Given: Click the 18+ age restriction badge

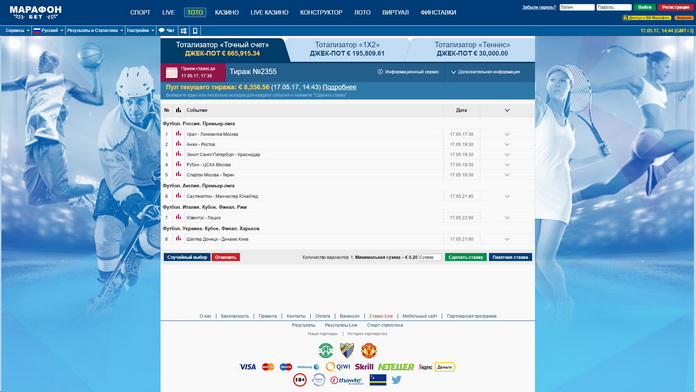Looking at the screenshot, I should click(300, 380).
